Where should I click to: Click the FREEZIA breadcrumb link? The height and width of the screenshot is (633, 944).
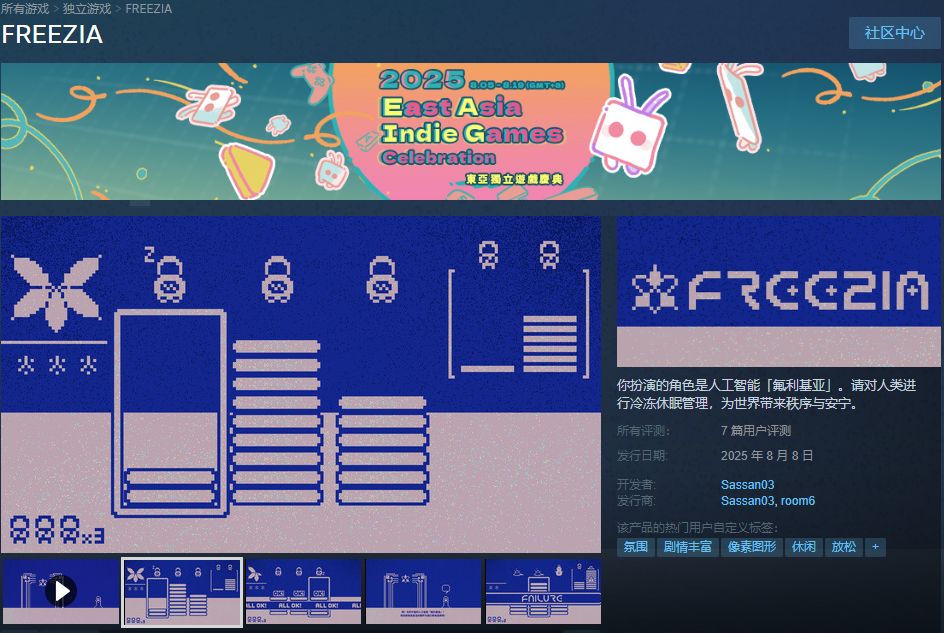pos(149,9)
